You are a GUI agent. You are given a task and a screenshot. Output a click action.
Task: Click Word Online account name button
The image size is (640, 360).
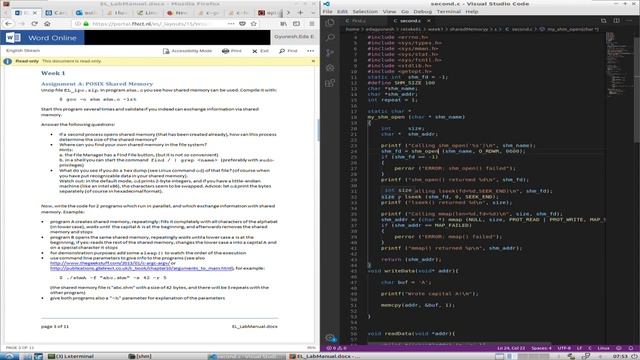click(x=294, y=37)
